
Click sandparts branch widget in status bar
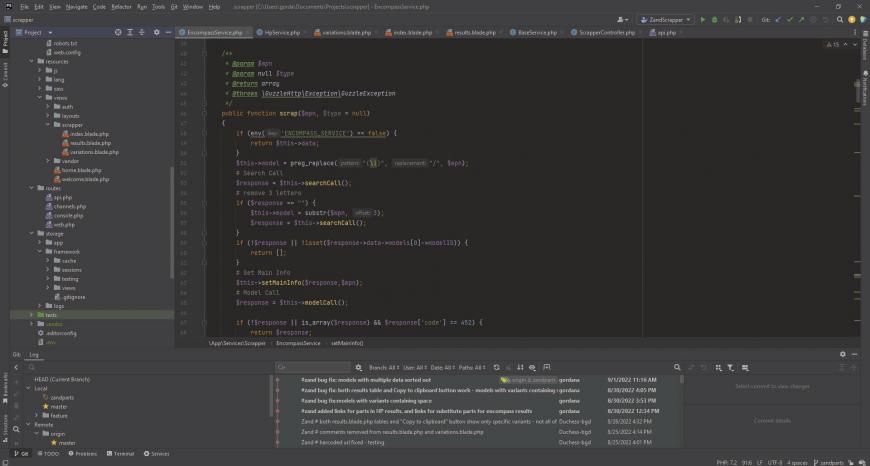point(828,462)
